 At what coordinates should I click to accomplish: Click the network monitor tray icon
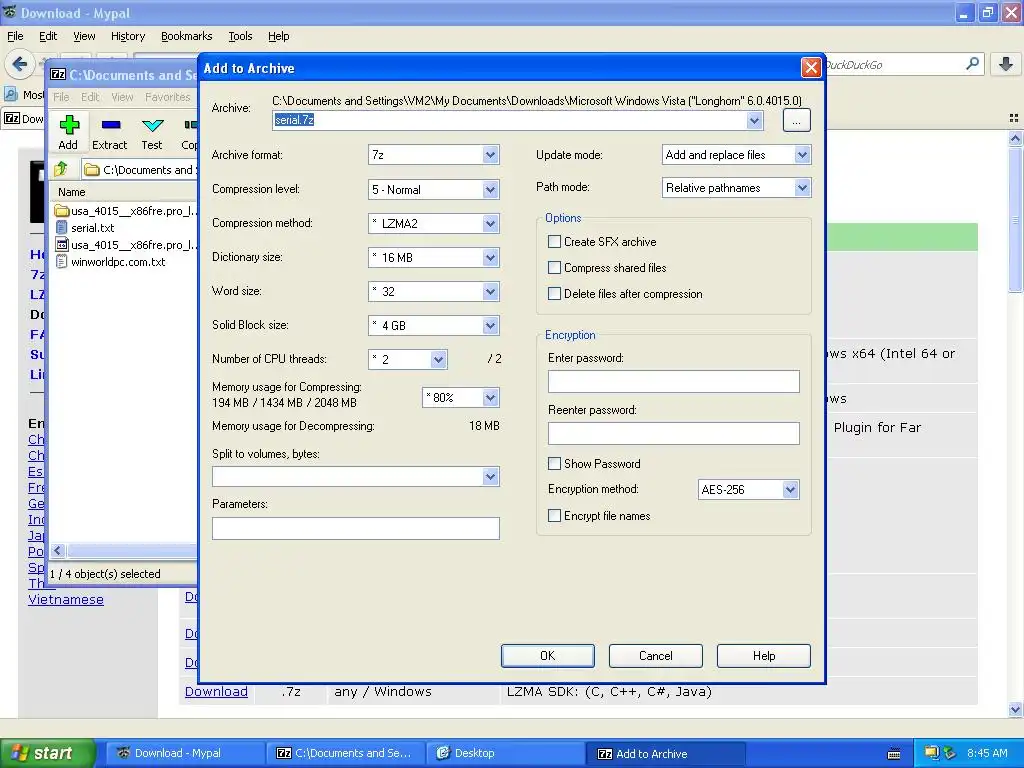pyautogui.click(x=932, y=753)
